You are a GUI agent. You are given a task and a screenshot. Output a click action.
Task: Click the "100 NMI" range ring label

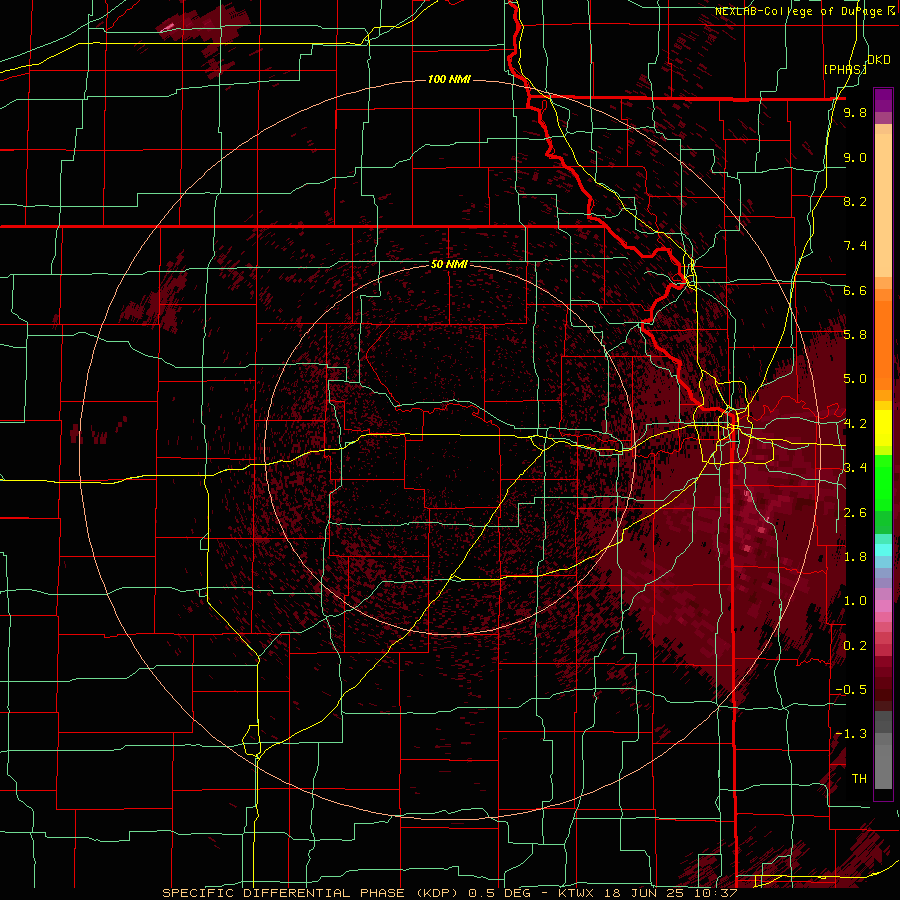(449, 79)
